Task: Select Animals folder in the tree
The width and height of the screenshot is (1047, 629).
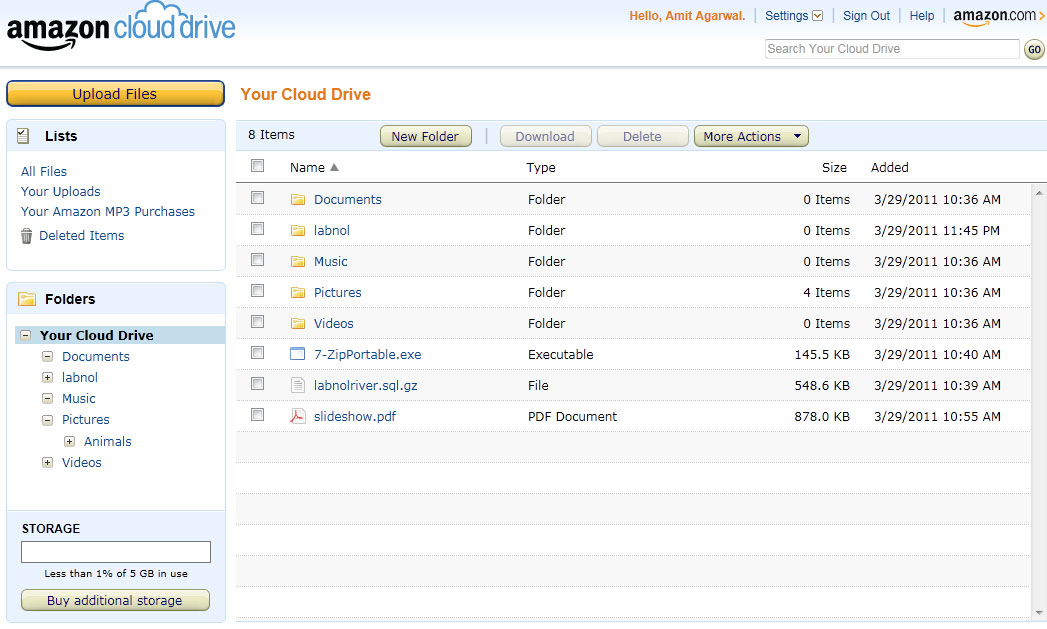Action: (x=108, y=441)
